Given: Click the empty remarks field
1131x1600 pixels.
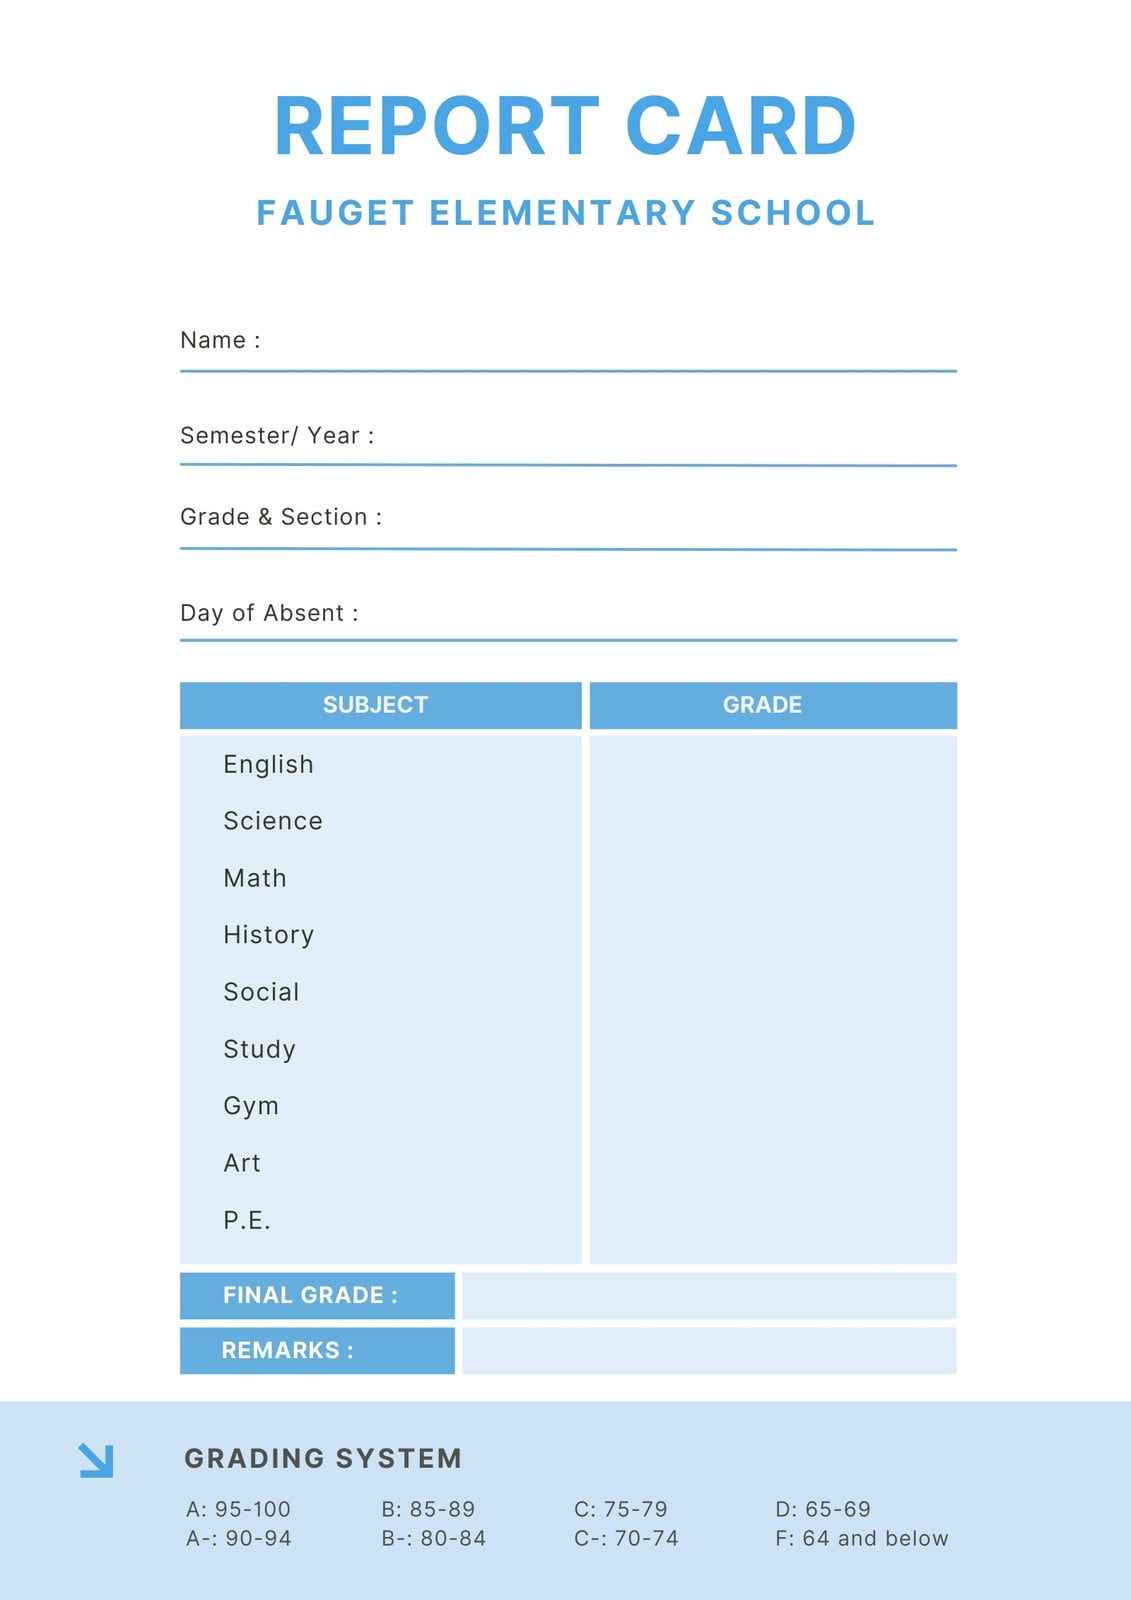Looking at the screenshot, I should click(x=709, y=1351).
